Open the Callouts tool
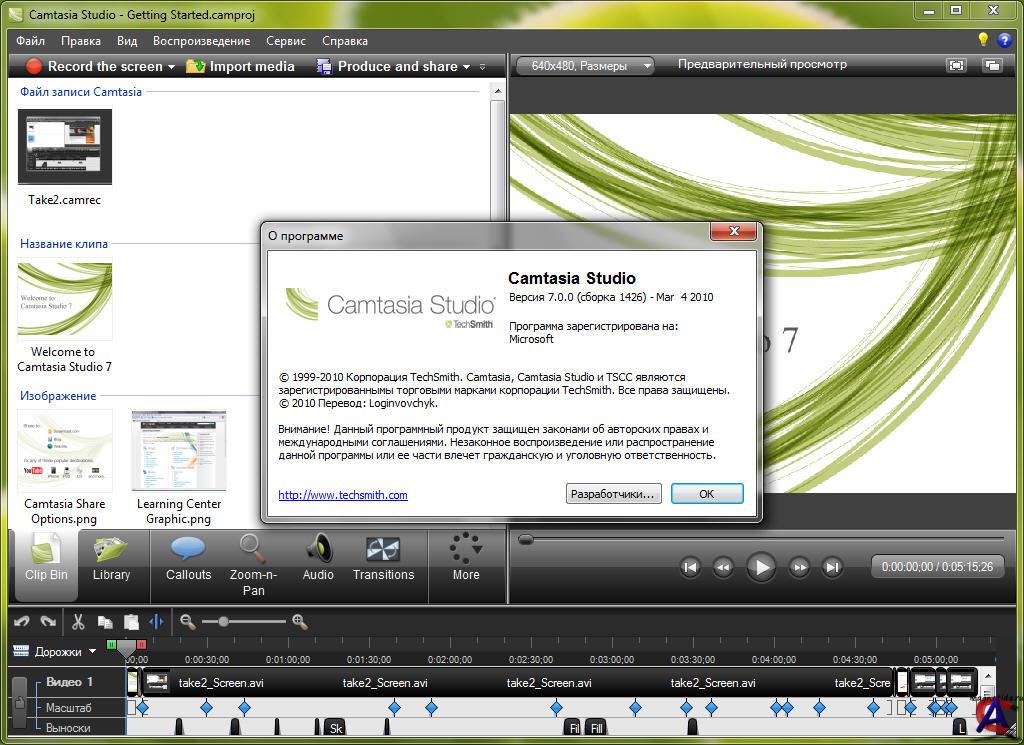This screenshot has width=1024, height=745. coord(188,558)
